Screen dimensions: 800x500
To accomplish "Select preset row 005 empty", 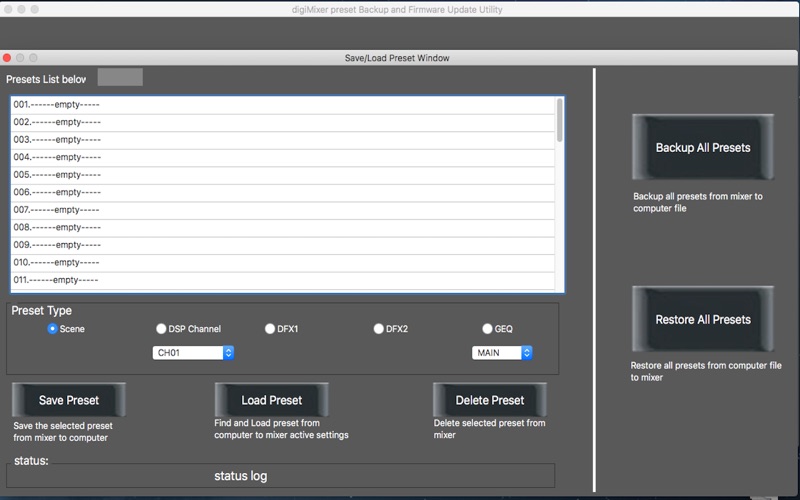I will coord(283,175).
